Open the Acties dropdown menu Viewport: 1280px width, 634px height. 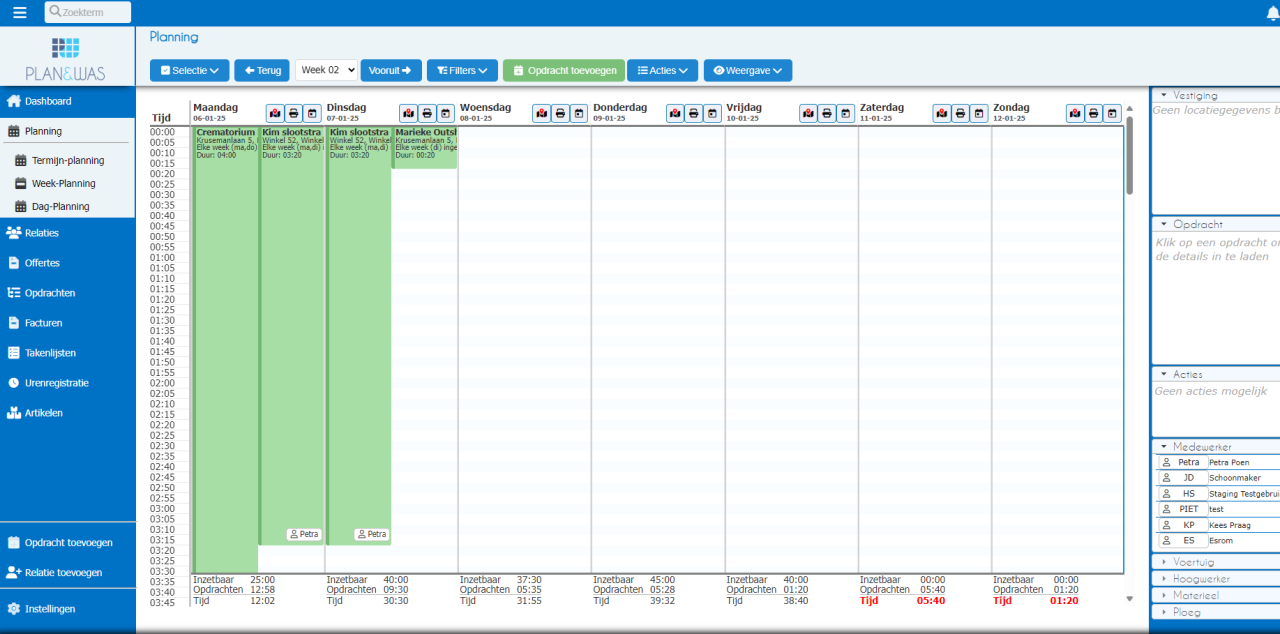click(x=663, y=70)
